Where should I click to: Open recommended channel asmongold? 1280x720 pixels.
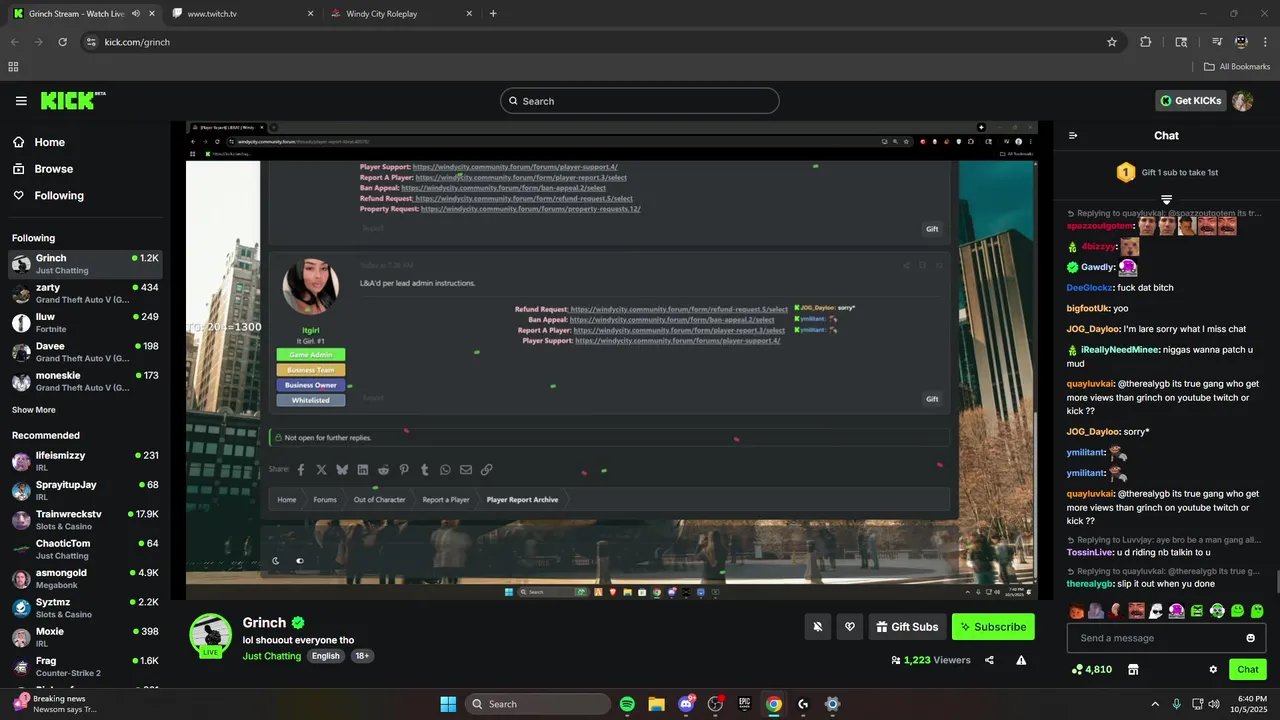click(x=84, y=578)
